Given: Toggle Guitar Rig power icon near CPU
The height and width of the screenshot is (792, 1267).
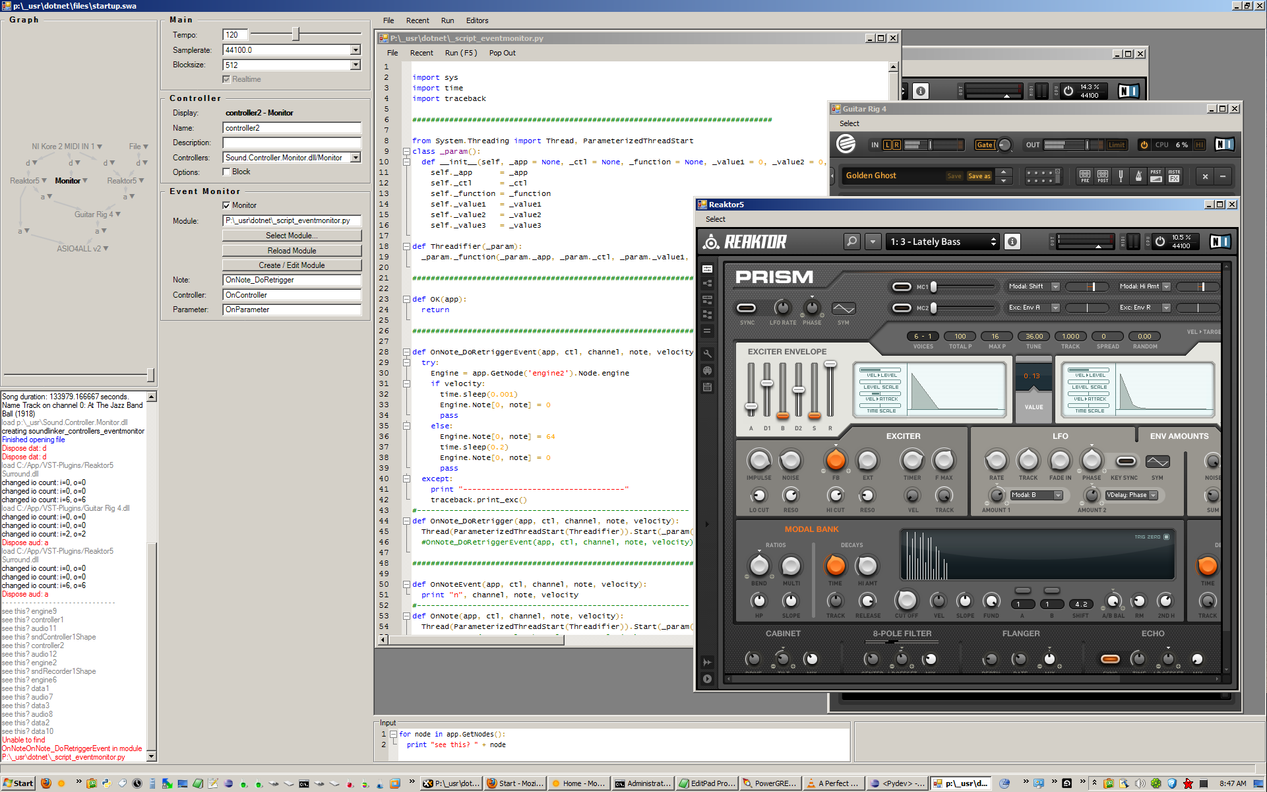Looking at the screenshot, I should [x=1145, y=145].
